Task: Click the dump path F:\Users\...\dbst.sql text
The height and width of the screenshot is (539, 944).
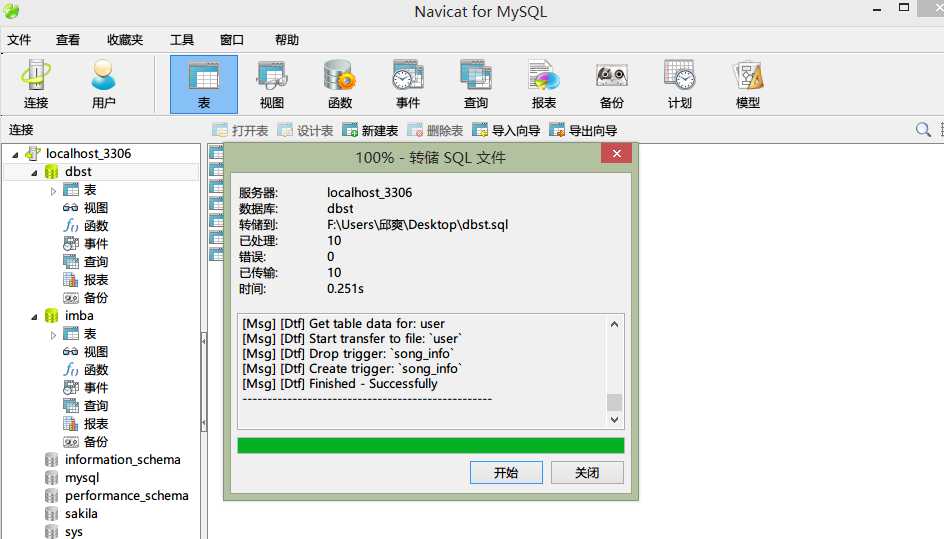Action: 417,225
